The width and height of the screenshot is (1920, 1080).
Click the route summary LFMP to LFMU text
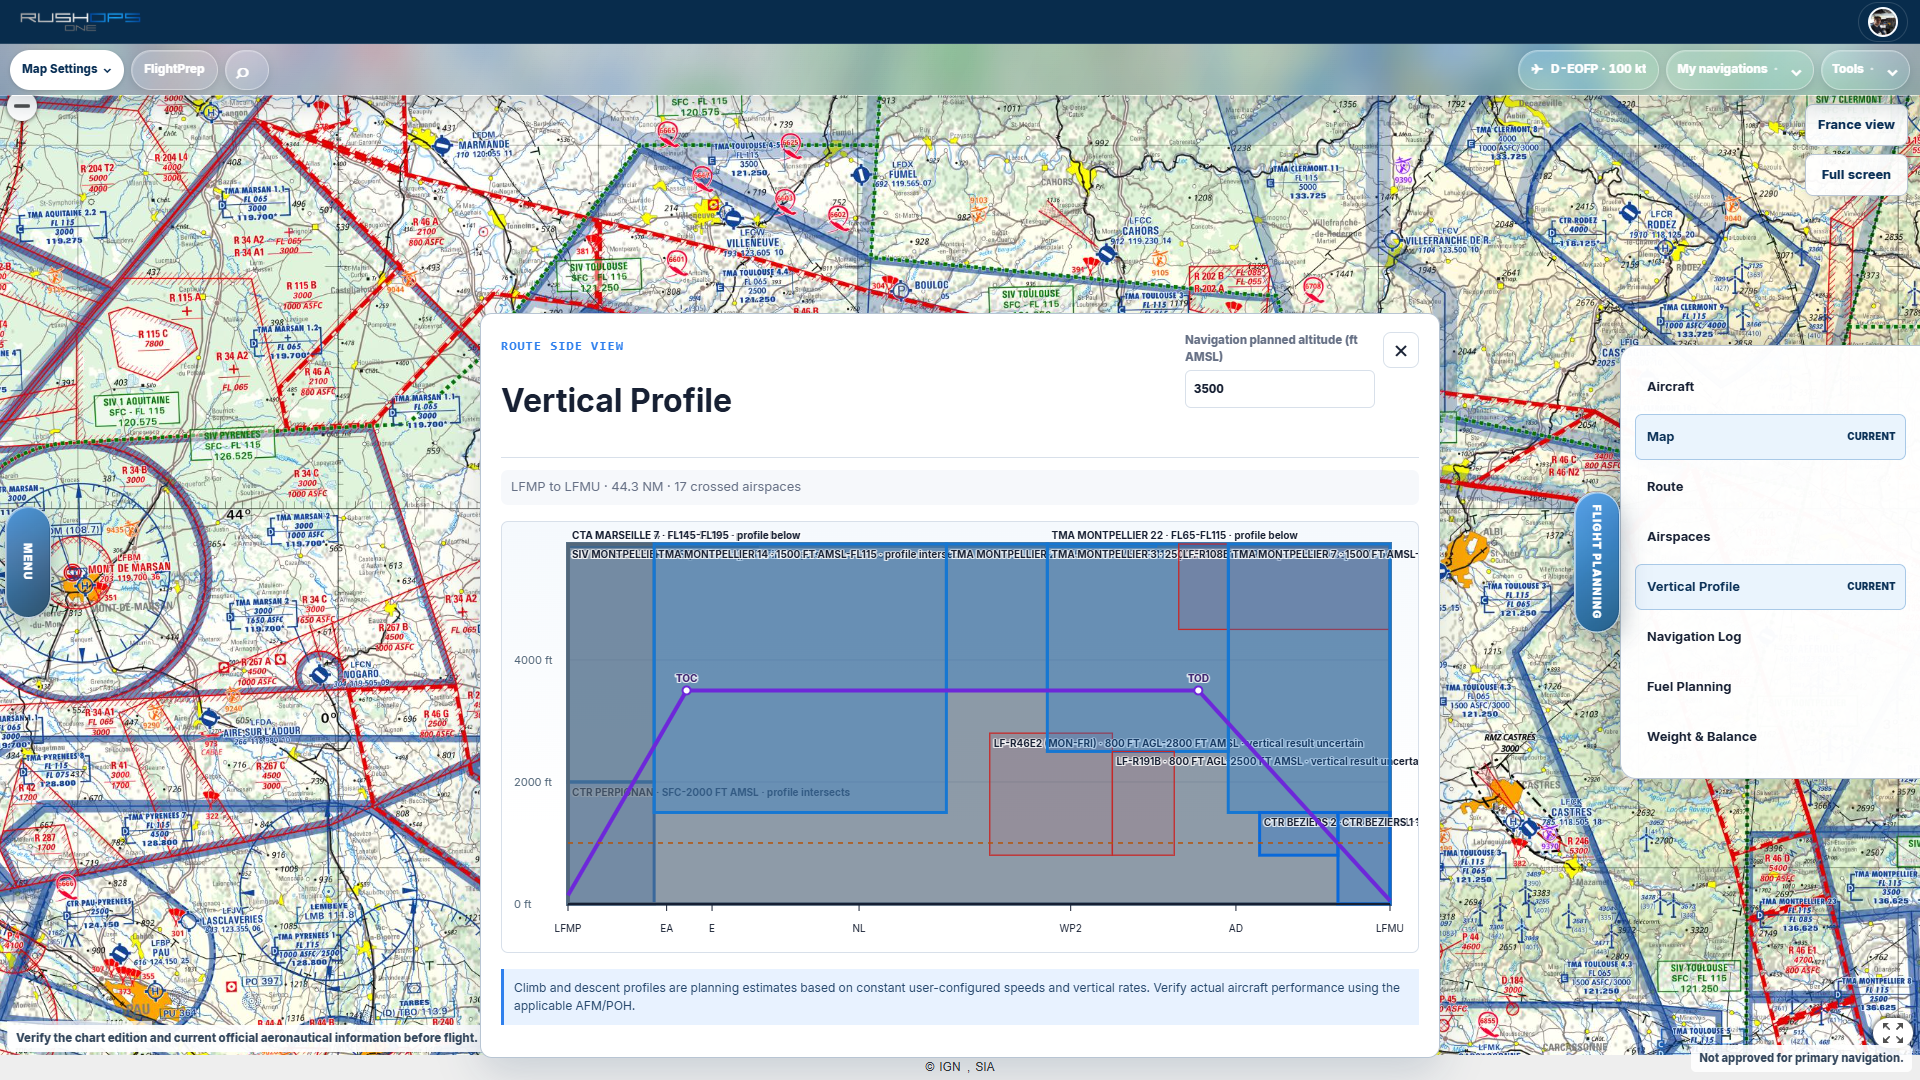[x=656, y=487]
